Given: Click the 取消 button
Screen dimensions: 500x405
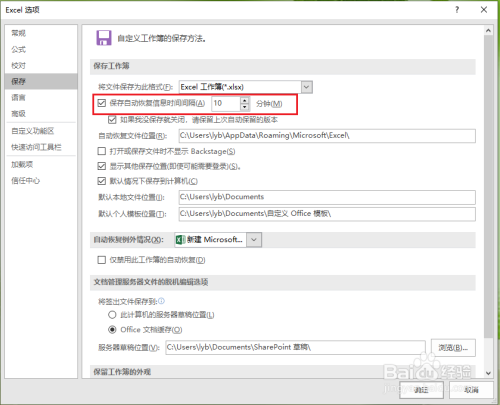Looking at the screenshot, I should coord(471,390).
